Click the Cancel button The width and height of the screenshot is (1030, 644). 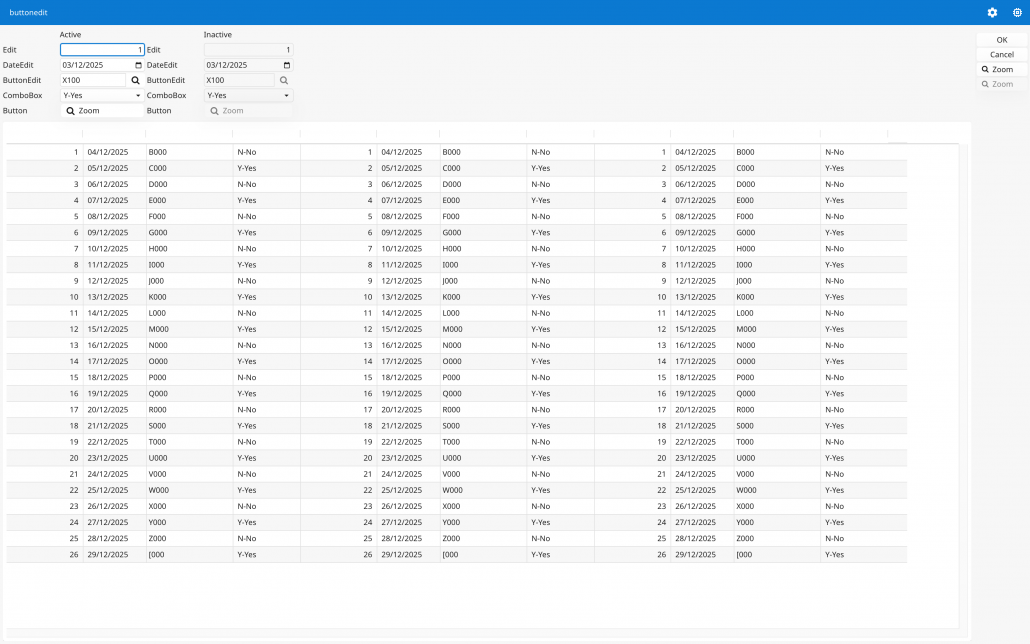tap(1001, 55)
